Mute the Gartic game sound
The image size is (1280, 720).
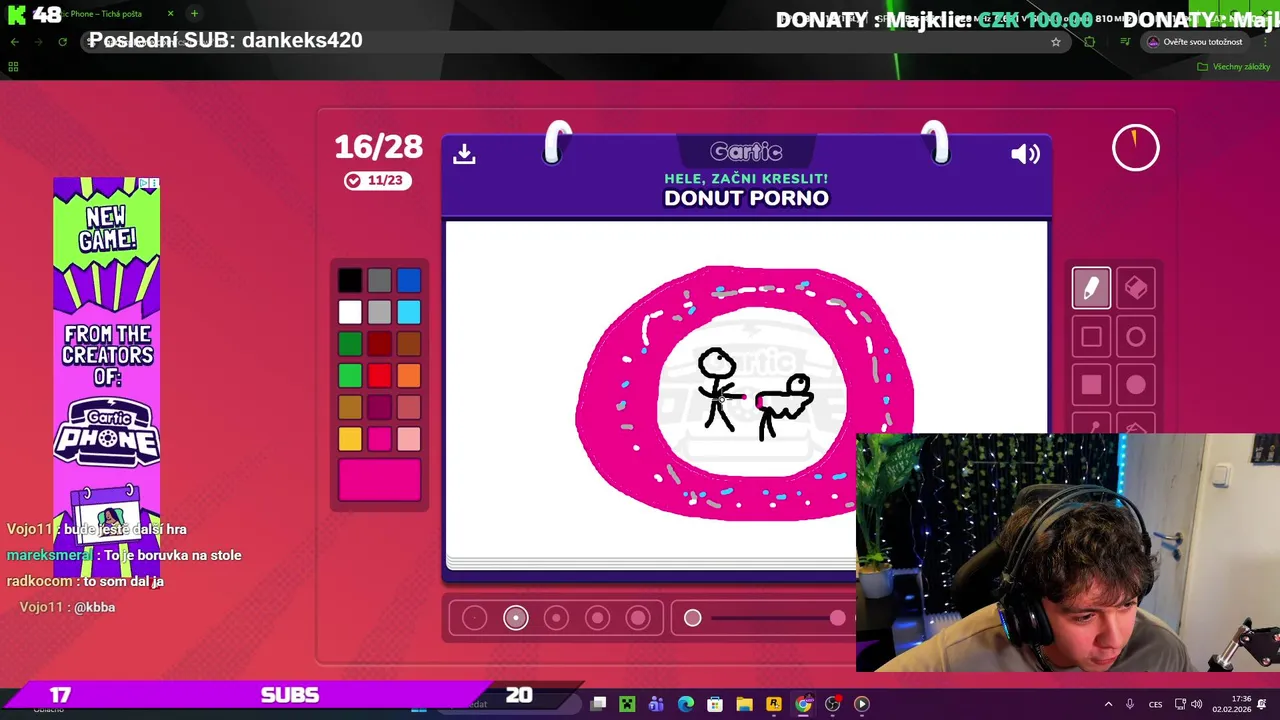click(x=1025, y=154)
